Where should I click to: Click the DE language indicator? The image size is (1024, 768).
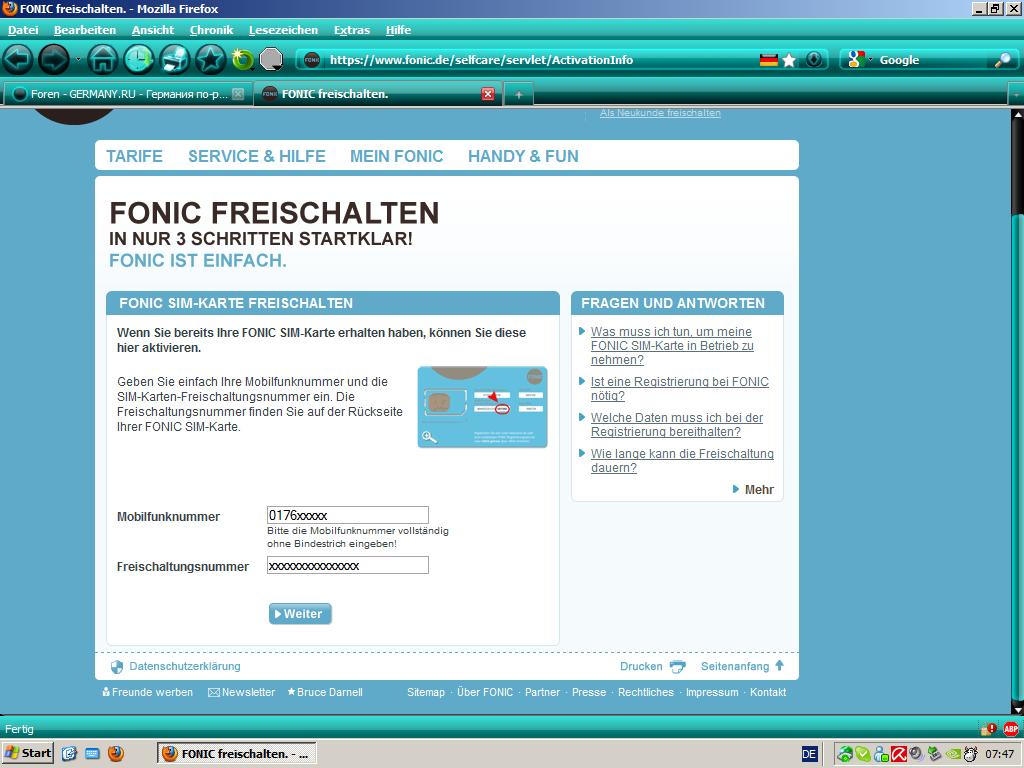click(809, 754)
